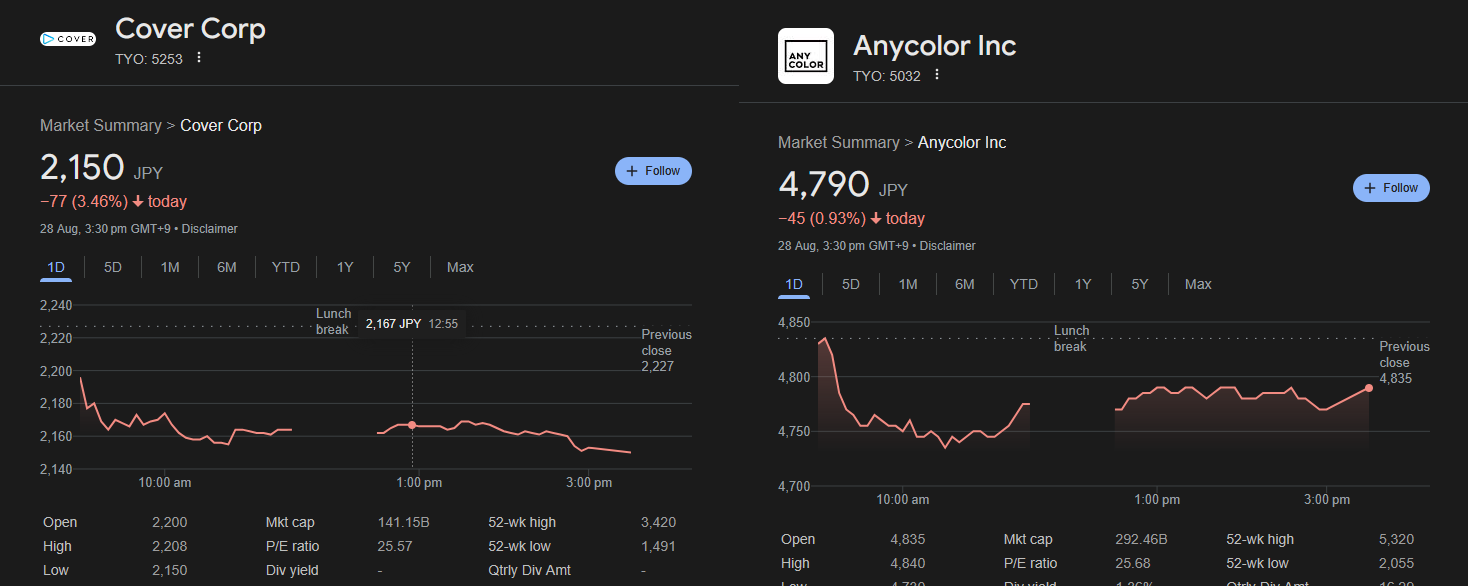Click Cover Corp Open value 2,200

click(169, 522)
